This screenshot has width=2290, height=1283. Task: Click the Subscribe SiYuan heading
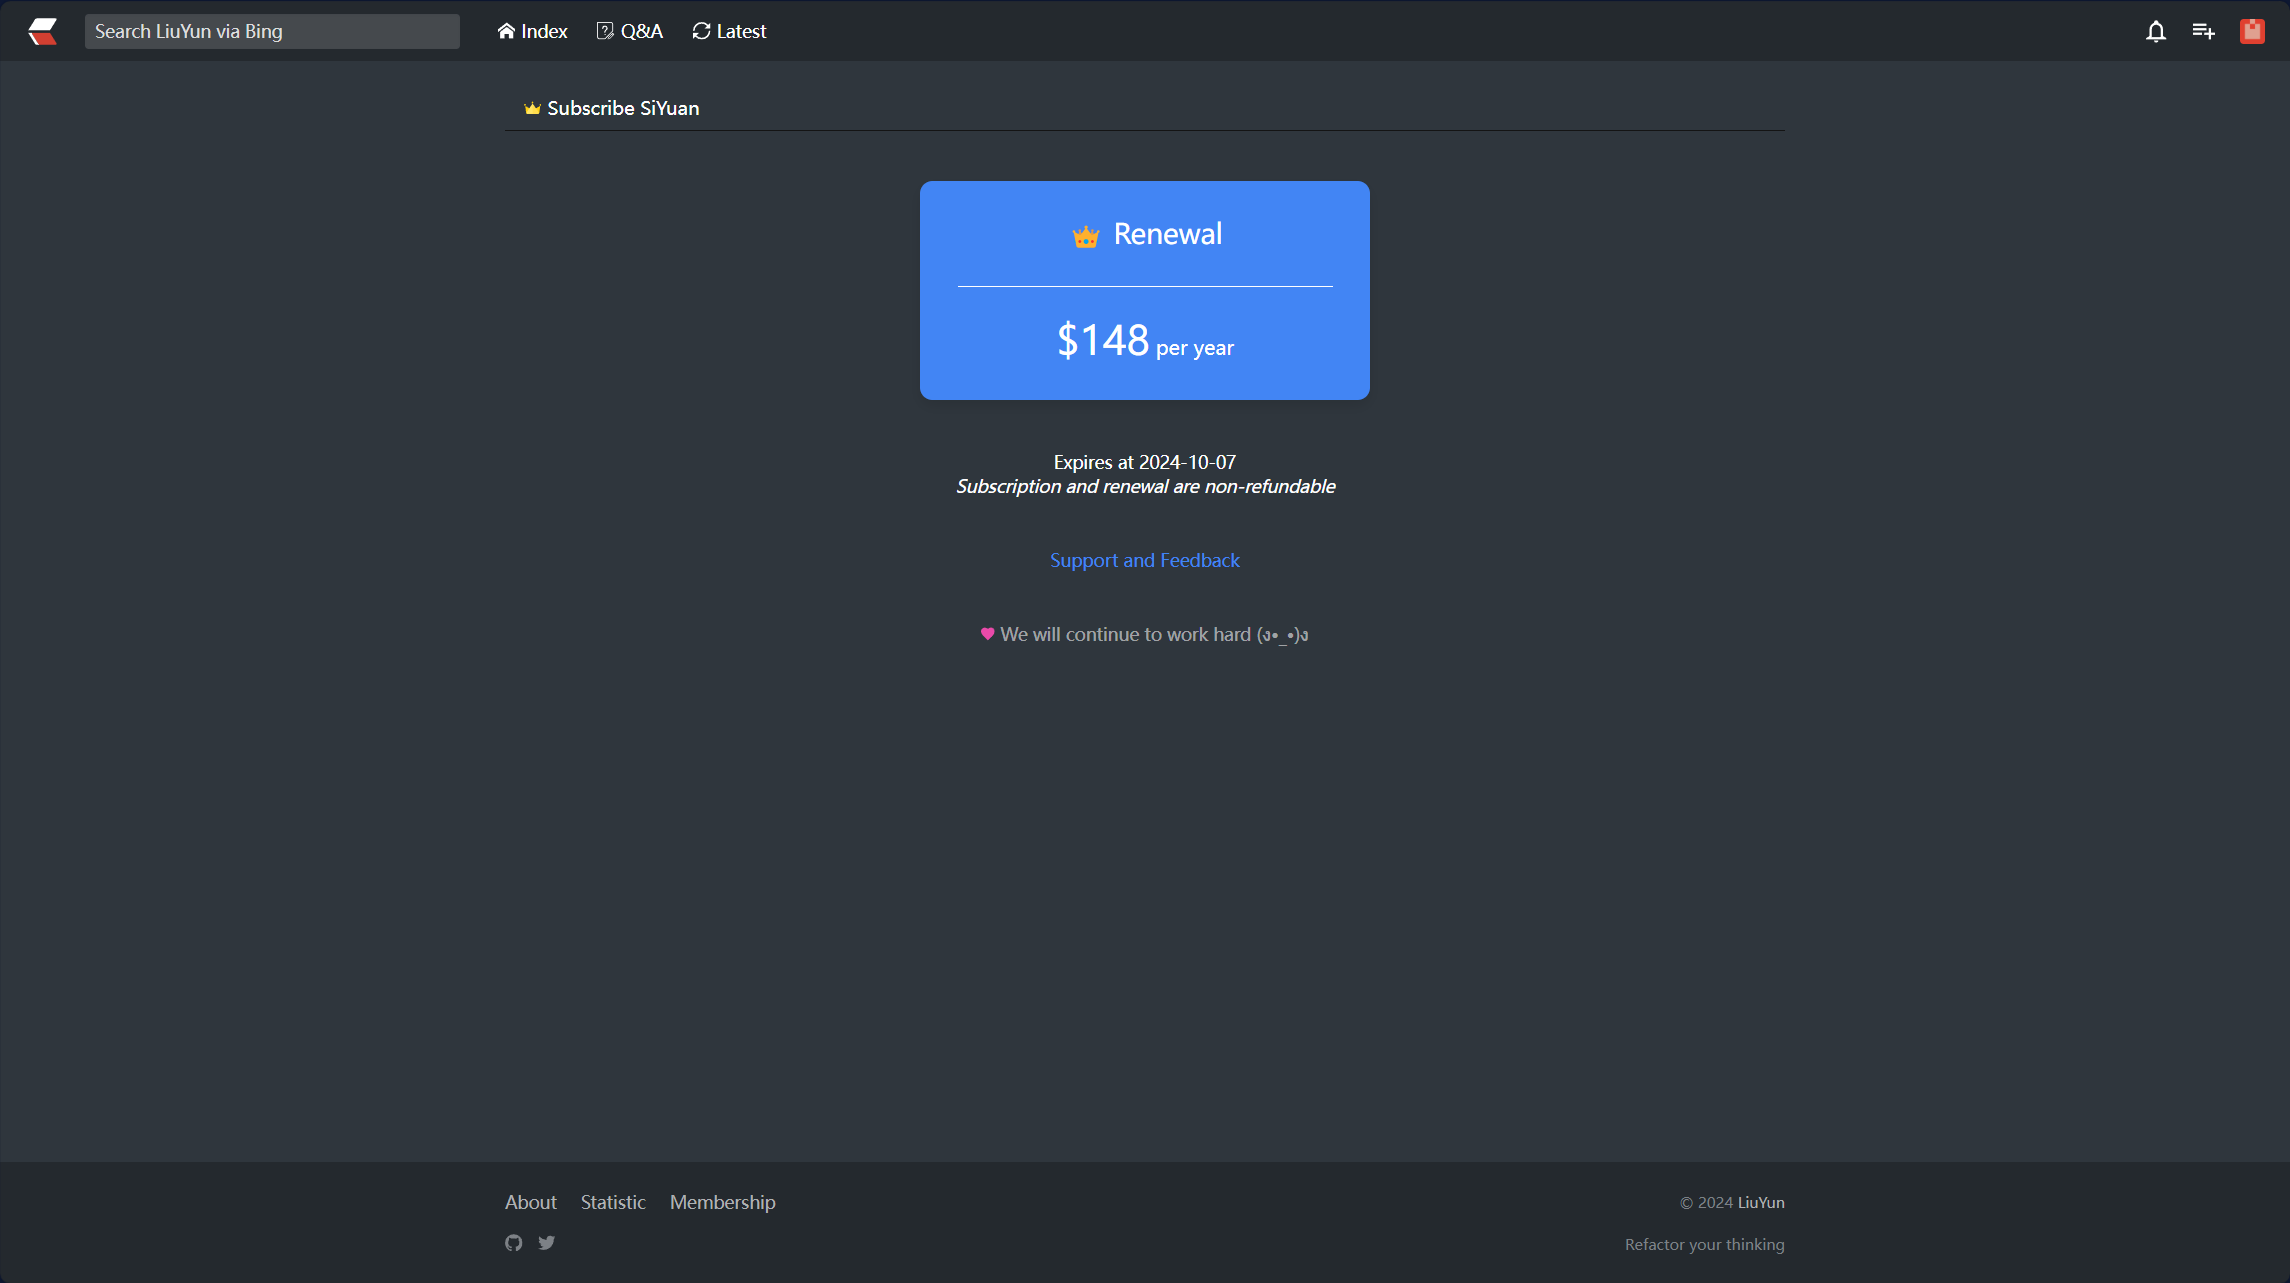pos(622,108)
